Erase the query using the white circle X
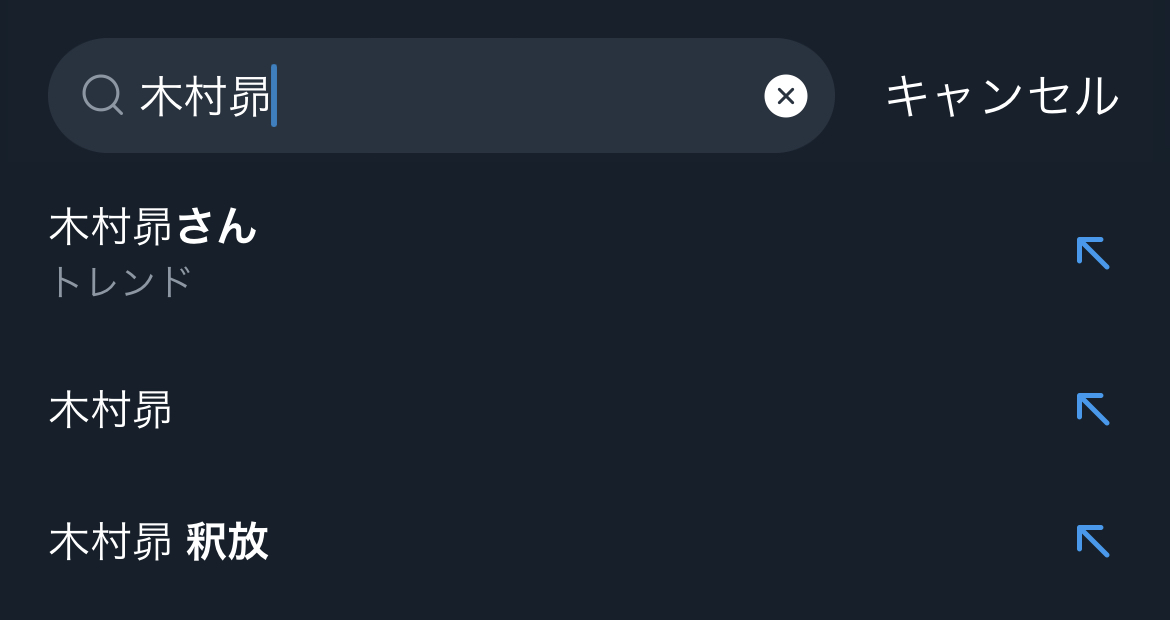Screen dimensions: 1170x620 click(786, 96)
